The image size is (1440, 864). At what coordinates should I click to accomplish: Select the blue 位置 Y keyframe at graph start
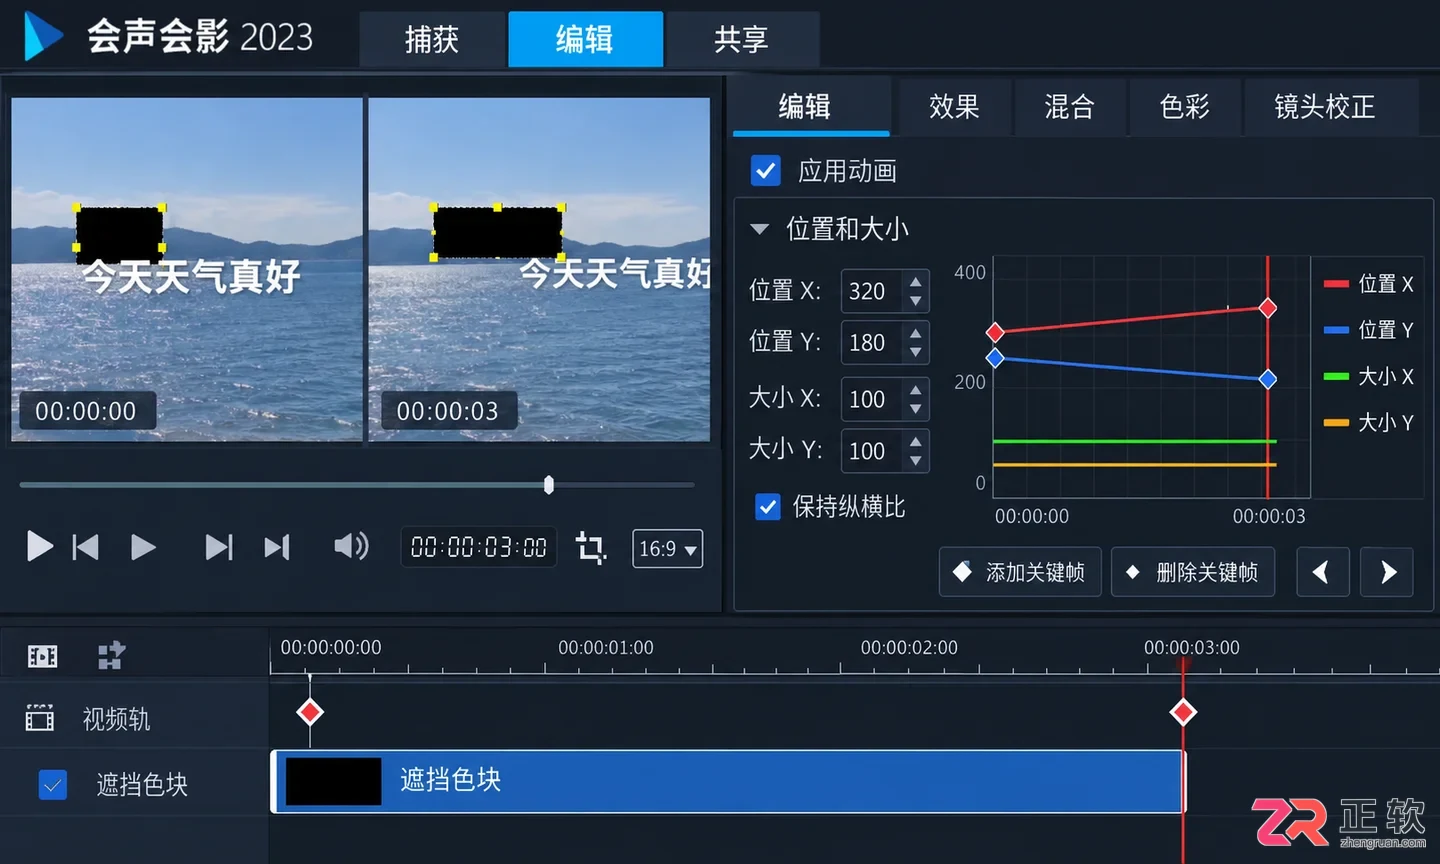point(995,357)
